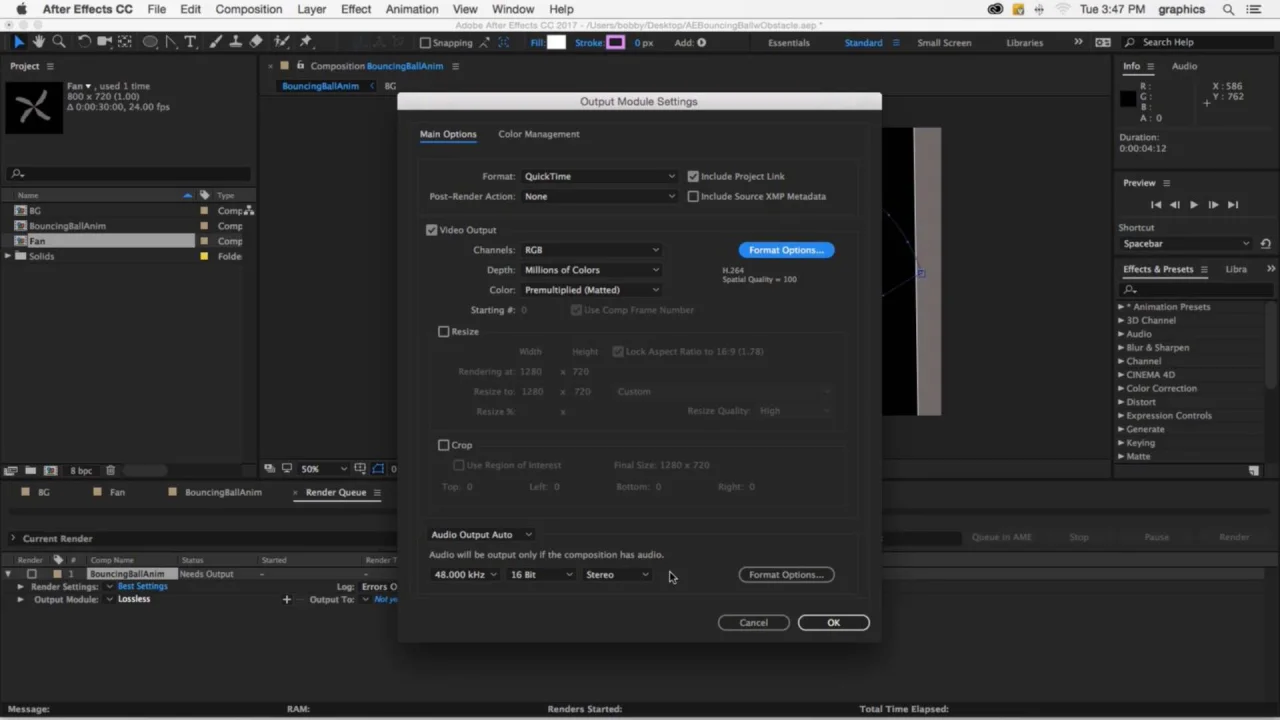Expand the Solids folder in Project panel
Screen dimensions: 1280x720
click(8, 256)
